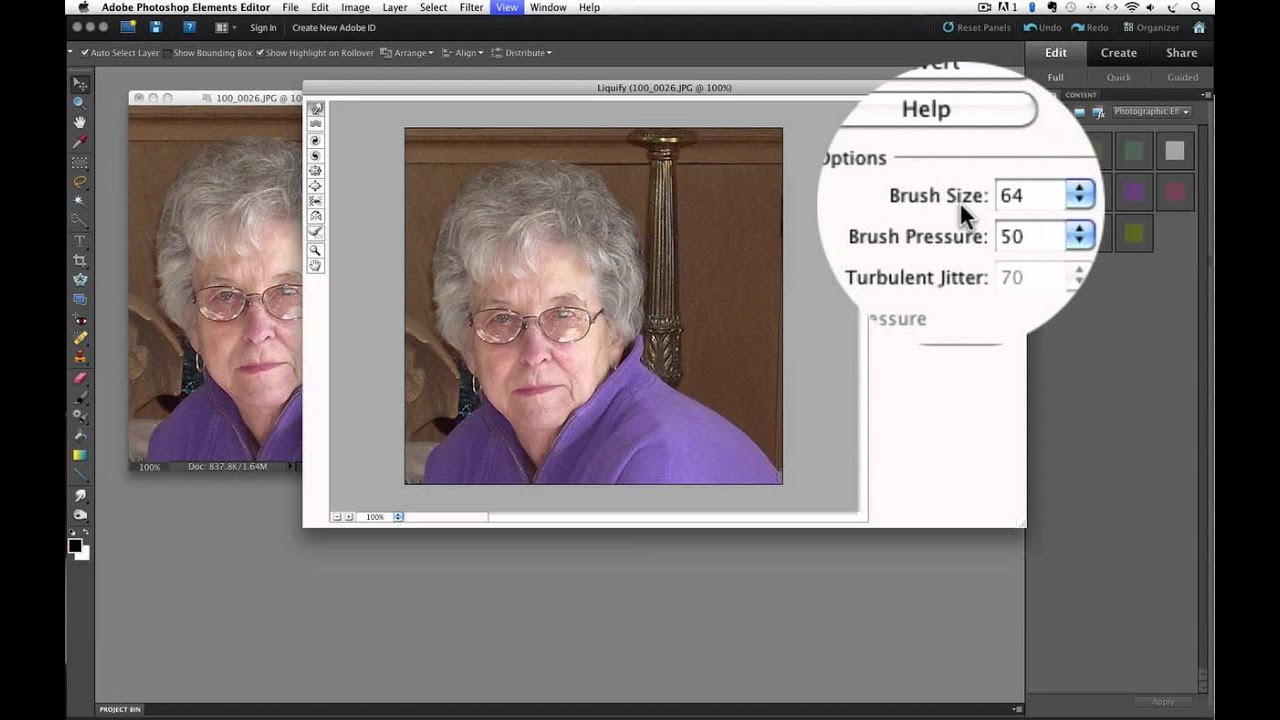Choose the Liquify Turbulence tool

tap(316, 125)
